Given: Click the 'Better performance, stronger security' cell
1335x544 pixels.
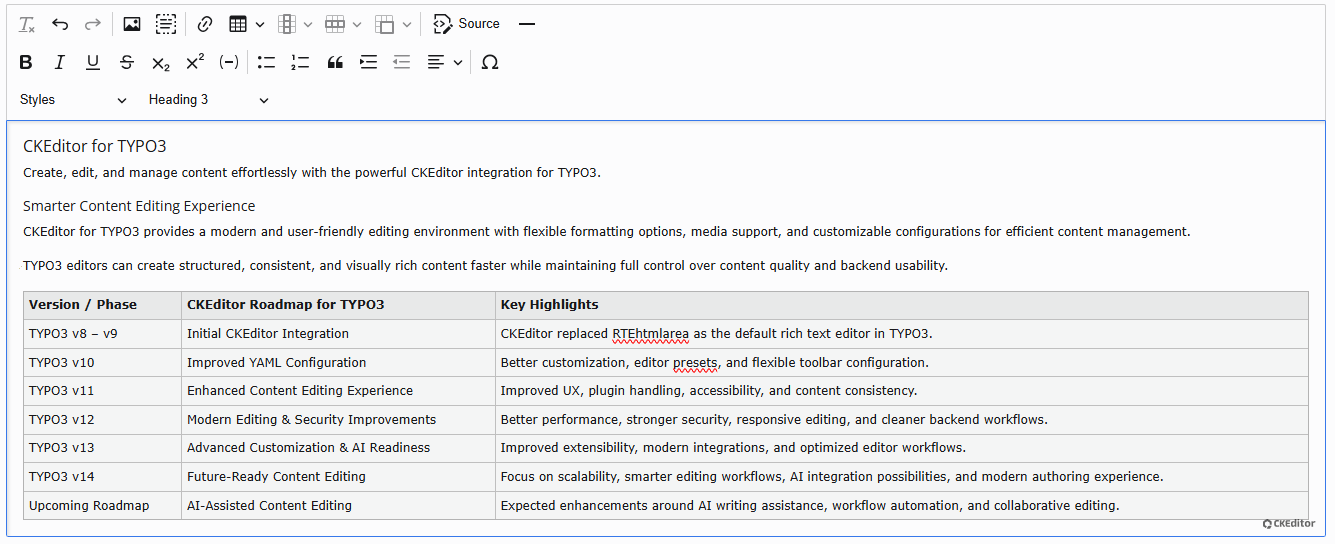Looking at the screenshot, I should 902,419.
